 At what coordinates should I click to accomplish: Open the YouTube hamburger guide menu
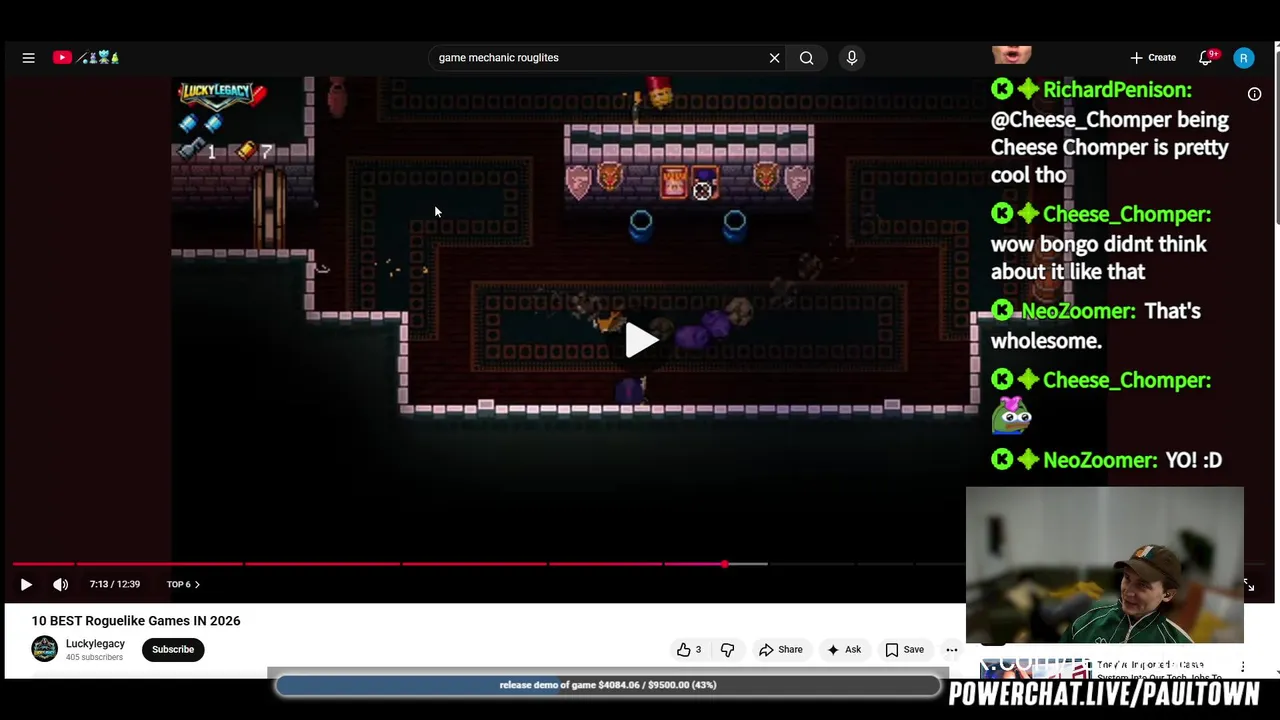[29, 58]
